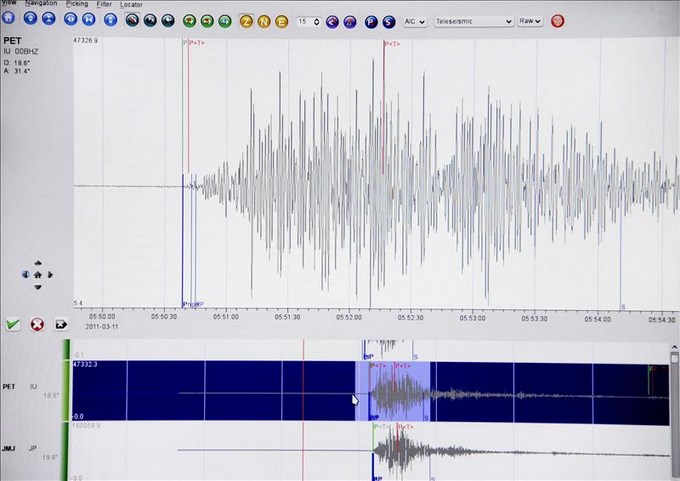Open the AIC picker dropdown
680x481 pixels.
click(x=414, y=20)
